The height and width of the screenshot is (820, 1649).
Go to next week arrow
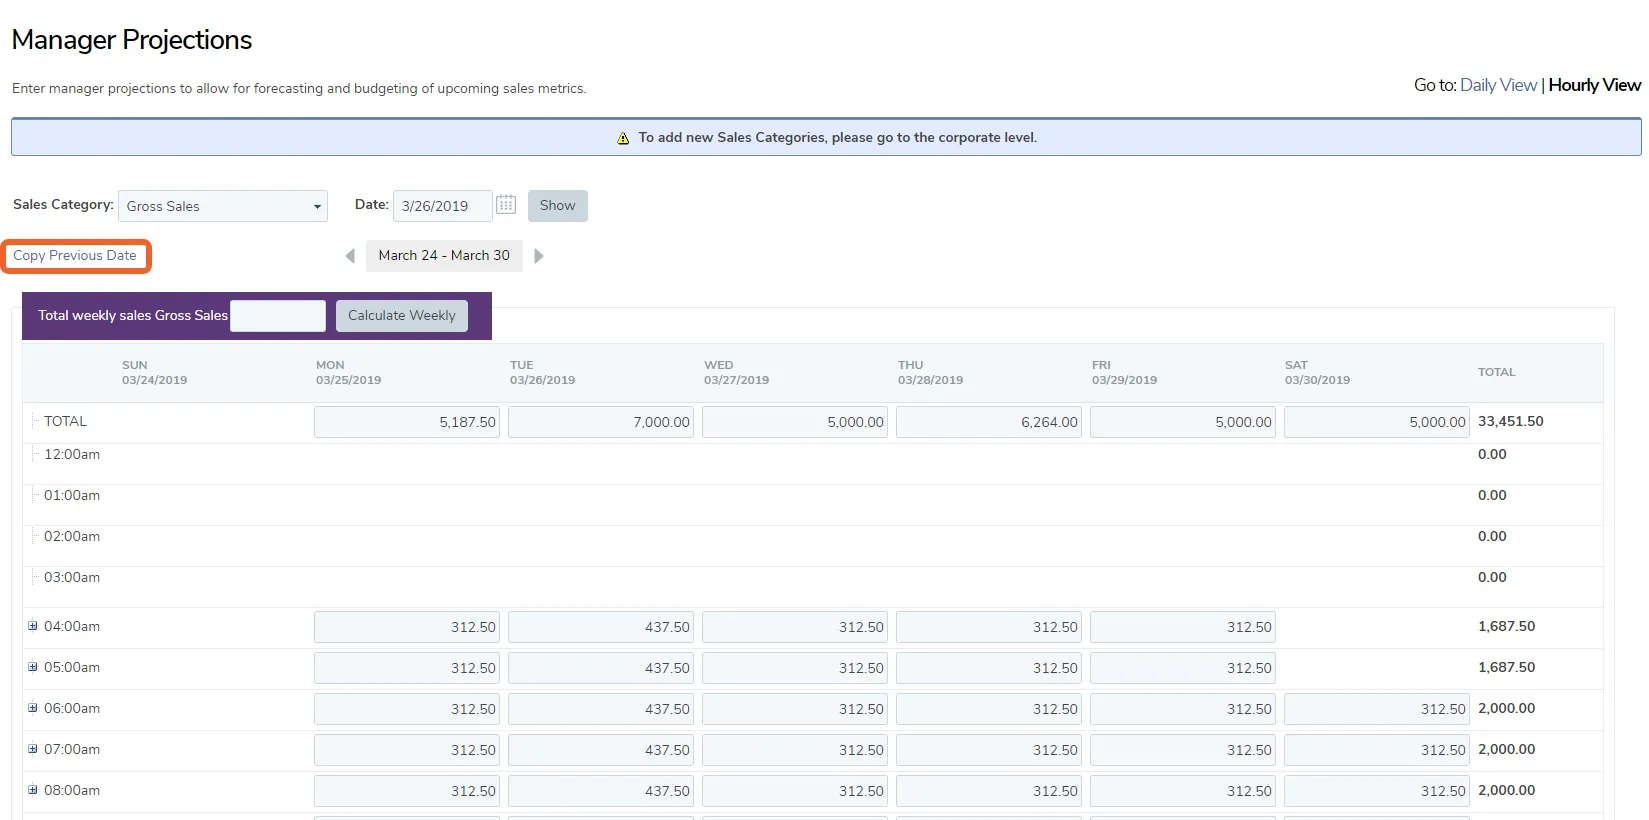pyautogui.click(x=539, y=256)
